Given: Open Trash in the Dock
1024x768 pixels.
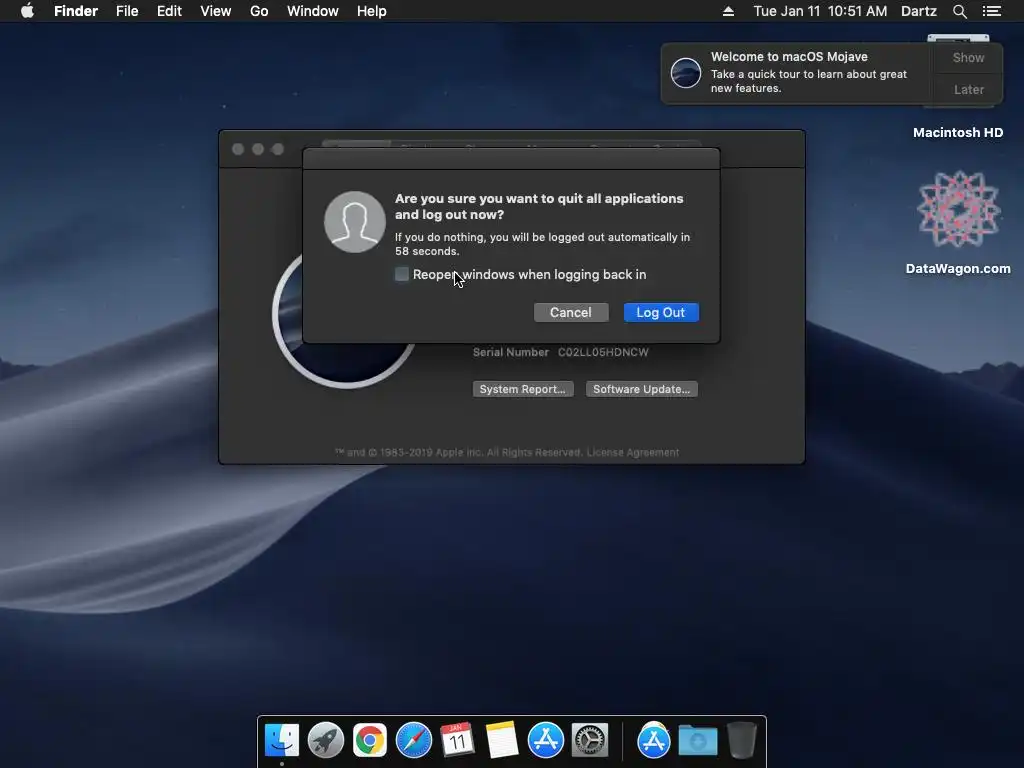Looking at the screenshot, I should tap(742, 741).
